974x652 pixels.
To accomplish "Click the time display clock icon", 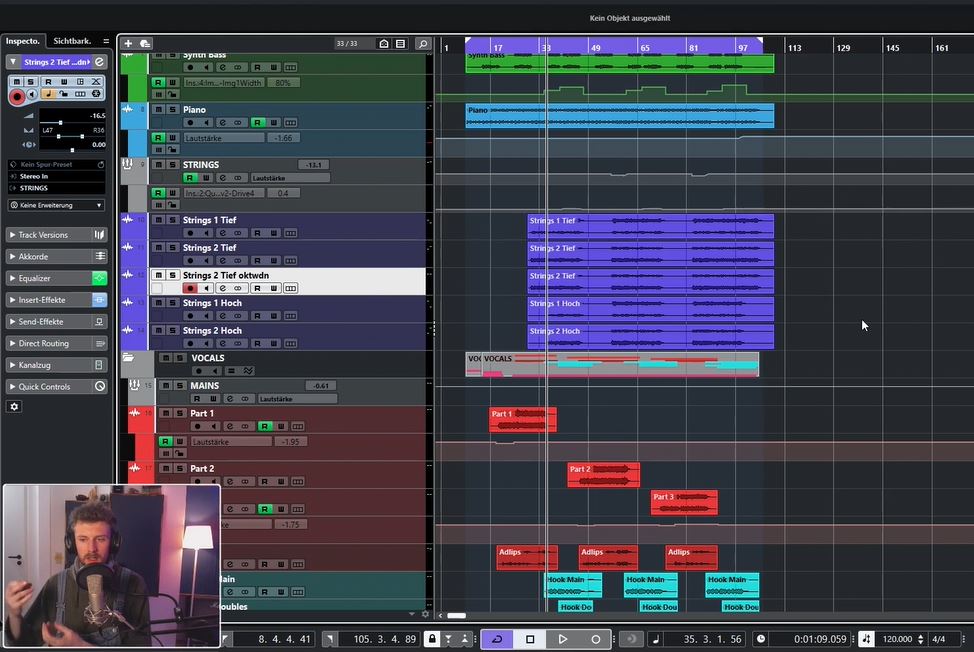I will (x=761, y=639).
